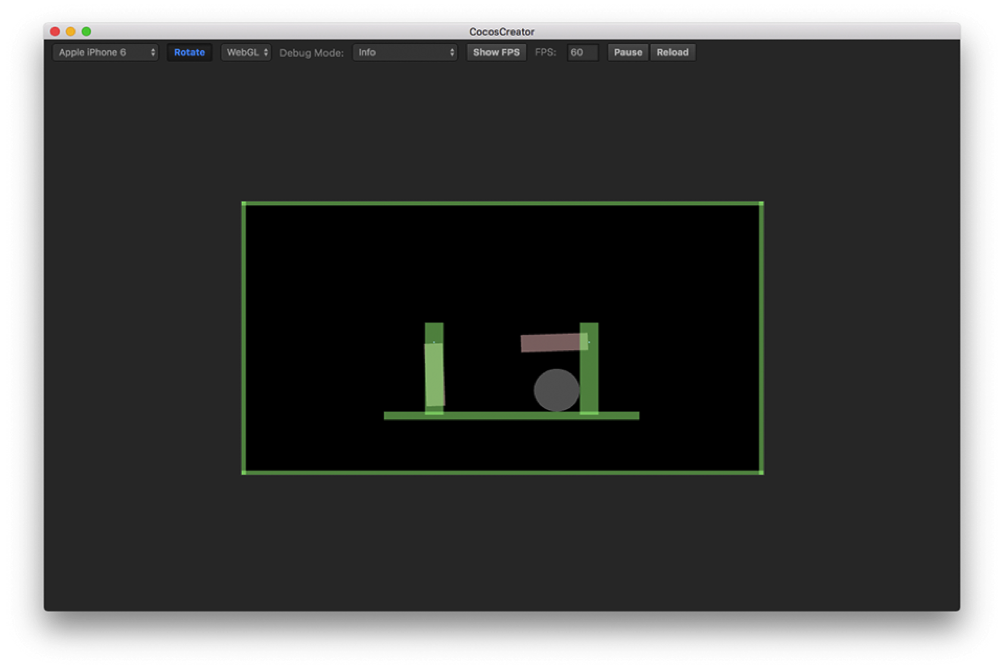Click the CocosCreator window title
This screenshot has width=1005, height=670.
coord(502,31)
